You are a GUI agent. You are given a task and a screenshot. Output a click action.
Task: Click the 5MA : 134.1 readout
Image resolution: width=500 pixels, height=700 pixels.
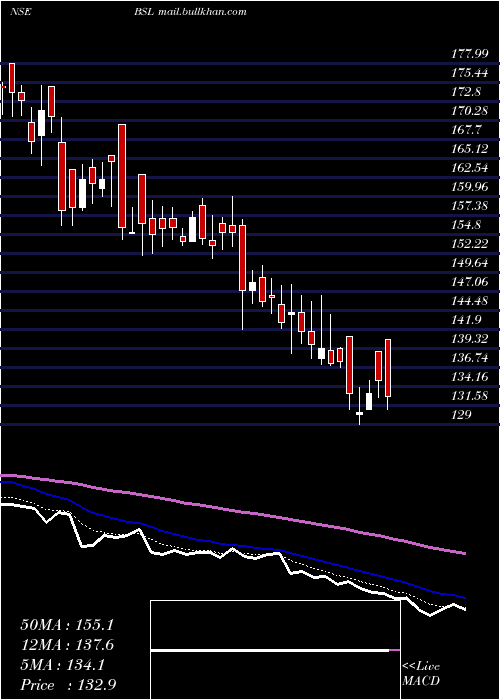coord(62,665)
